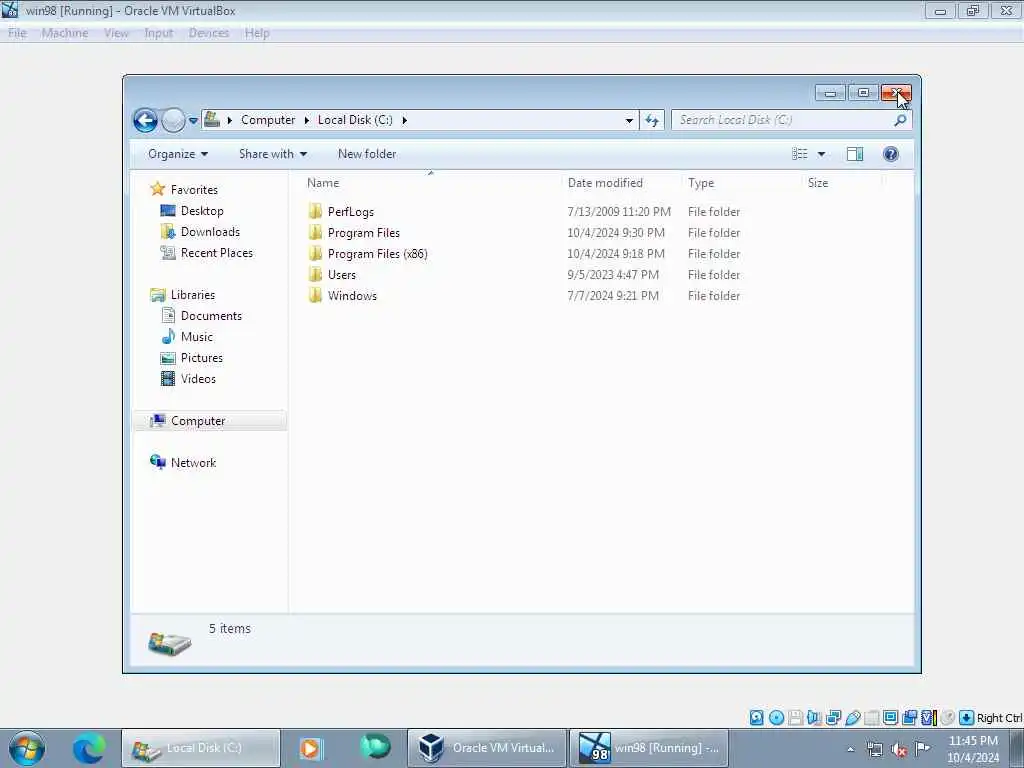
Task: Open Explorer Help question mark icon
Action: [891, 154]
